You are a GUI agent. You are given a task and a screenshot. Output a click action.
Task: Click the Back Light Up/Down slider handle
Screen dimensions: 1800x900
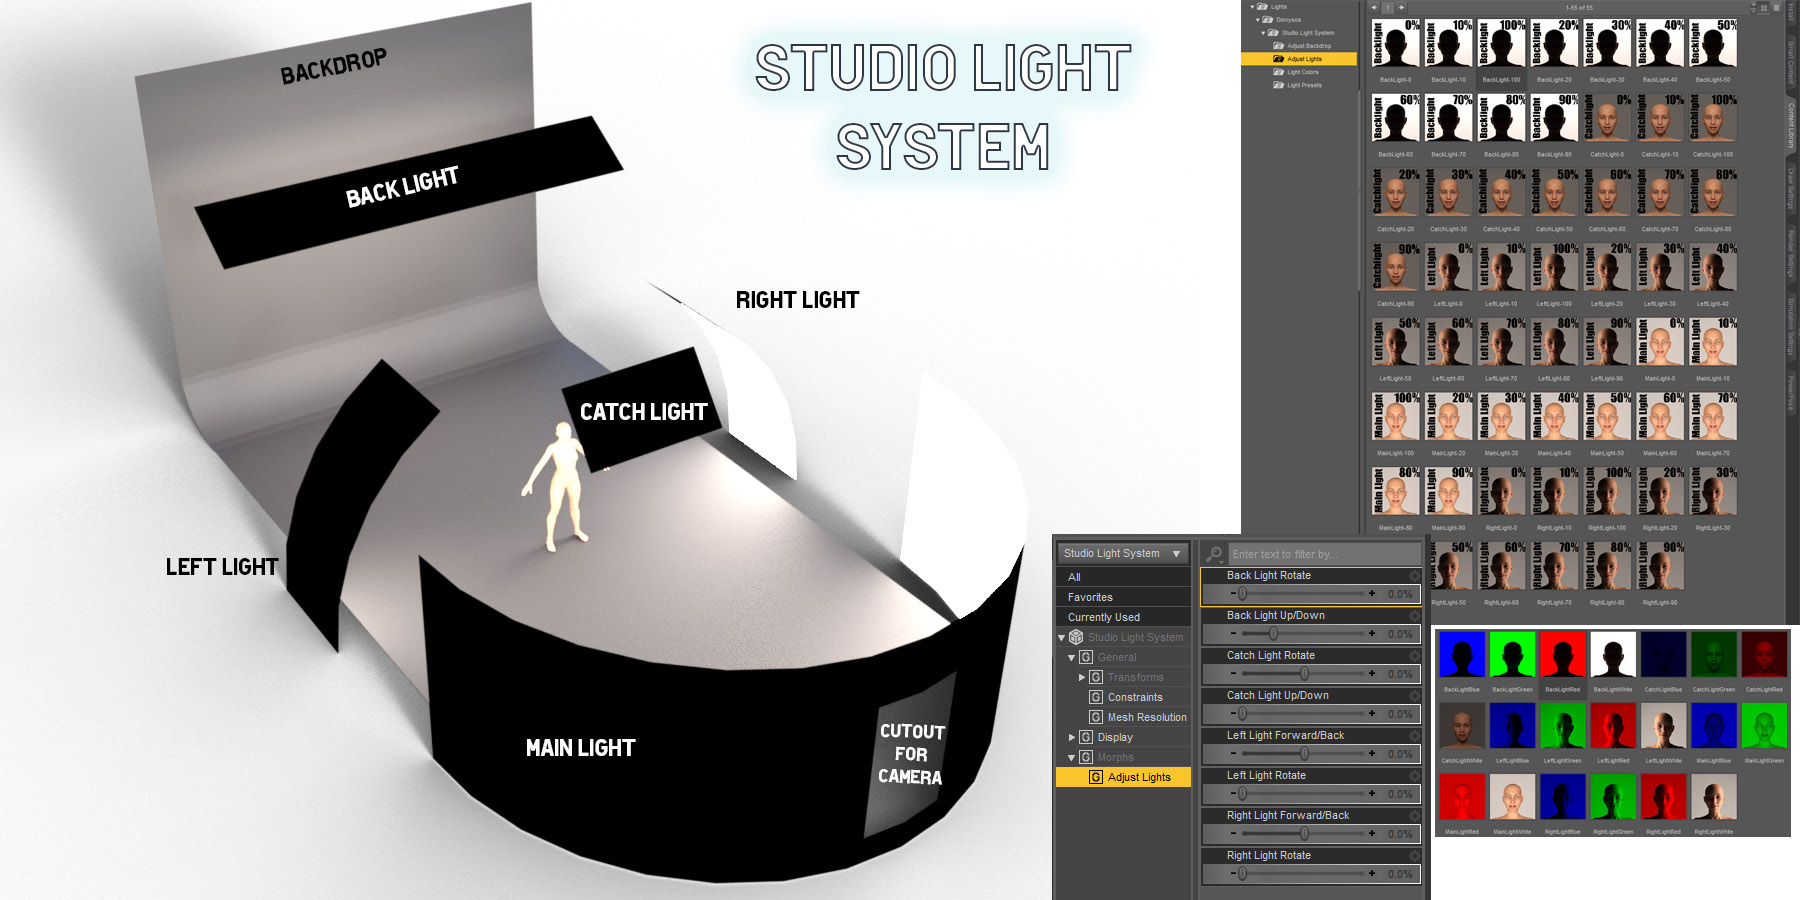(1273, 634)
